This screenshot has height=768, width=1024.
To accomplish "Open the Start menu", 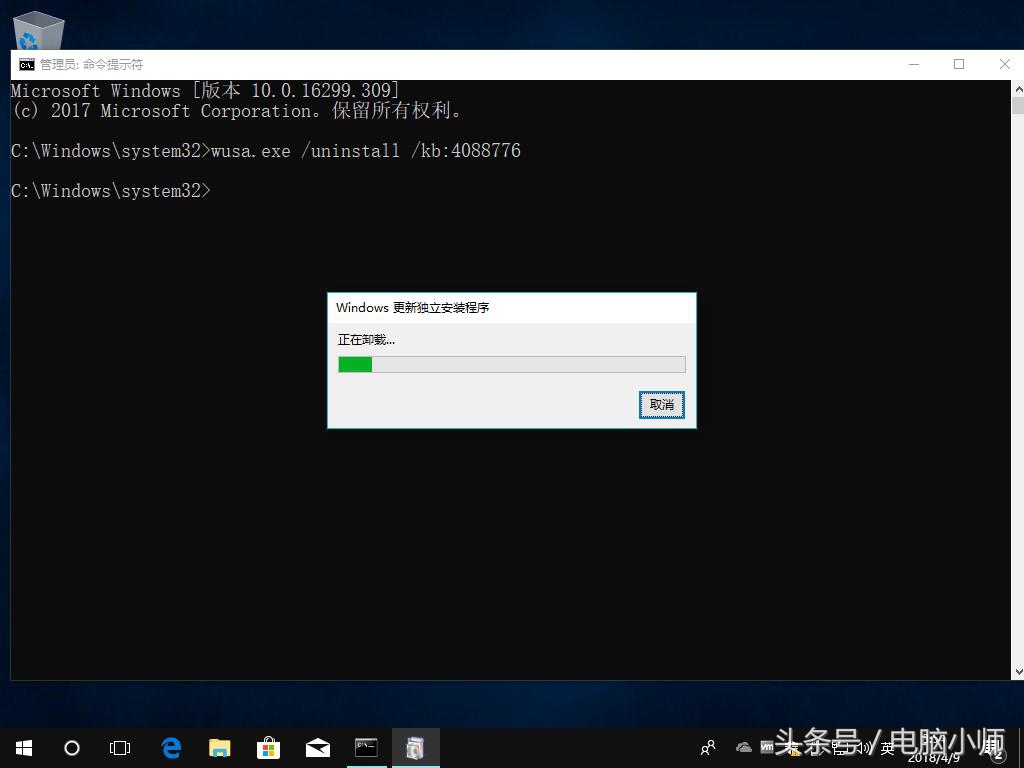I will [x=22, y=747].
